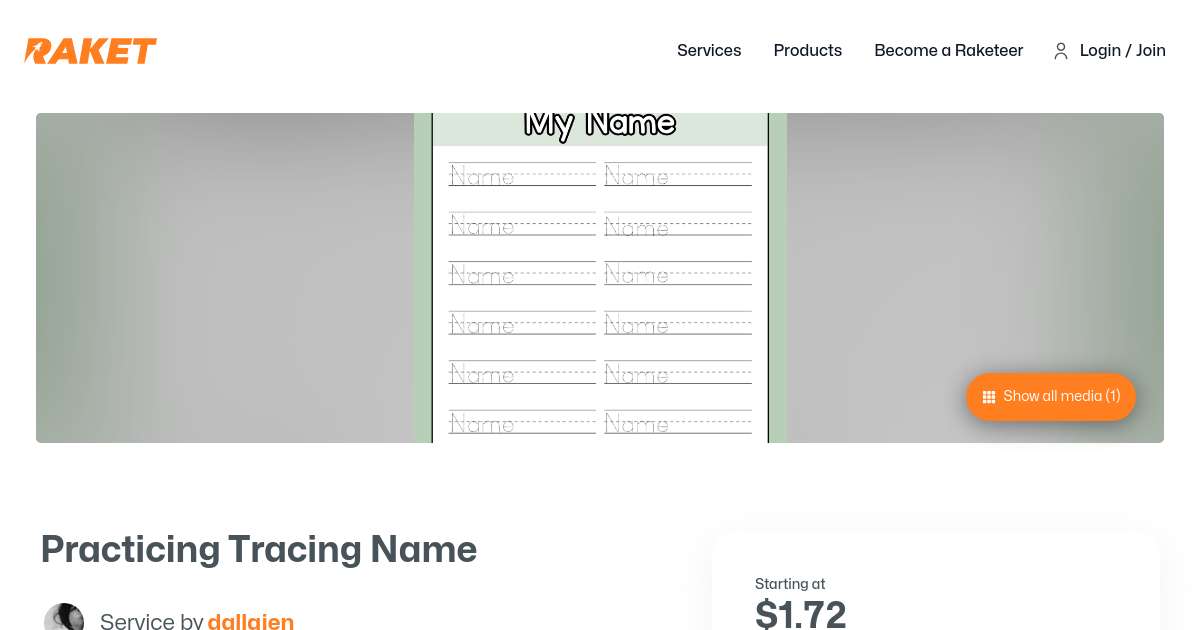
Task: Click the person silhouette account icon
Action: click(1061, 51)
